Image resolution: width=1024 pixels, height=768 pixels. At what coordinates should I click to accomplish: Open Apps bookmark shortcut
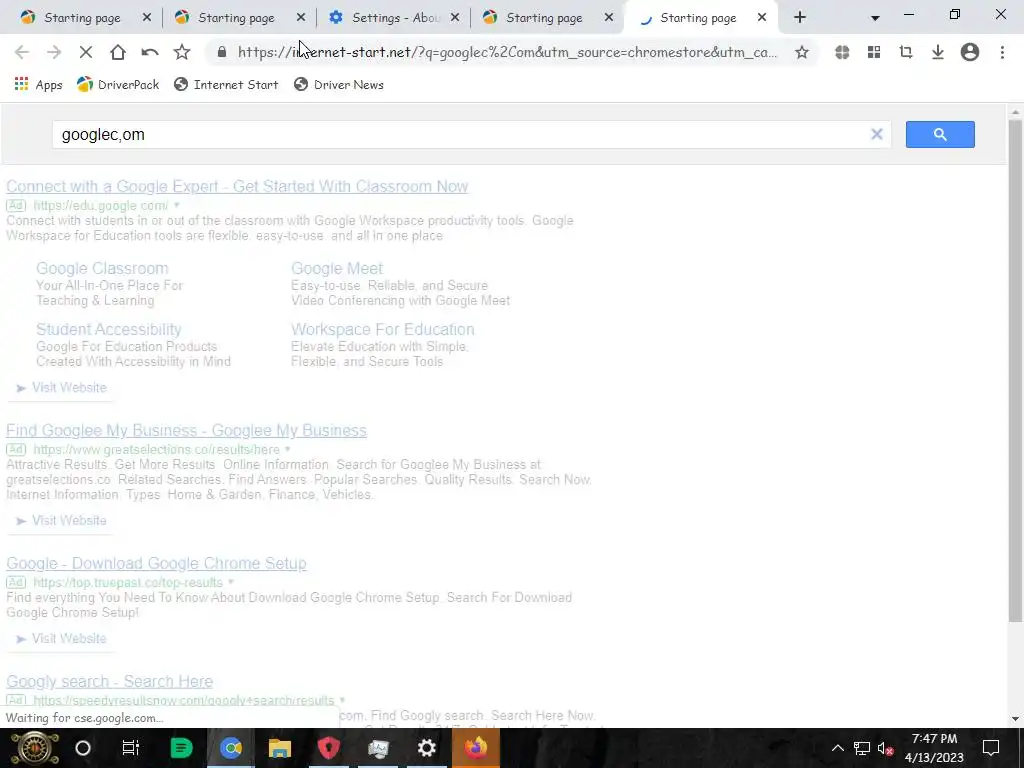[x=39, y=84]
